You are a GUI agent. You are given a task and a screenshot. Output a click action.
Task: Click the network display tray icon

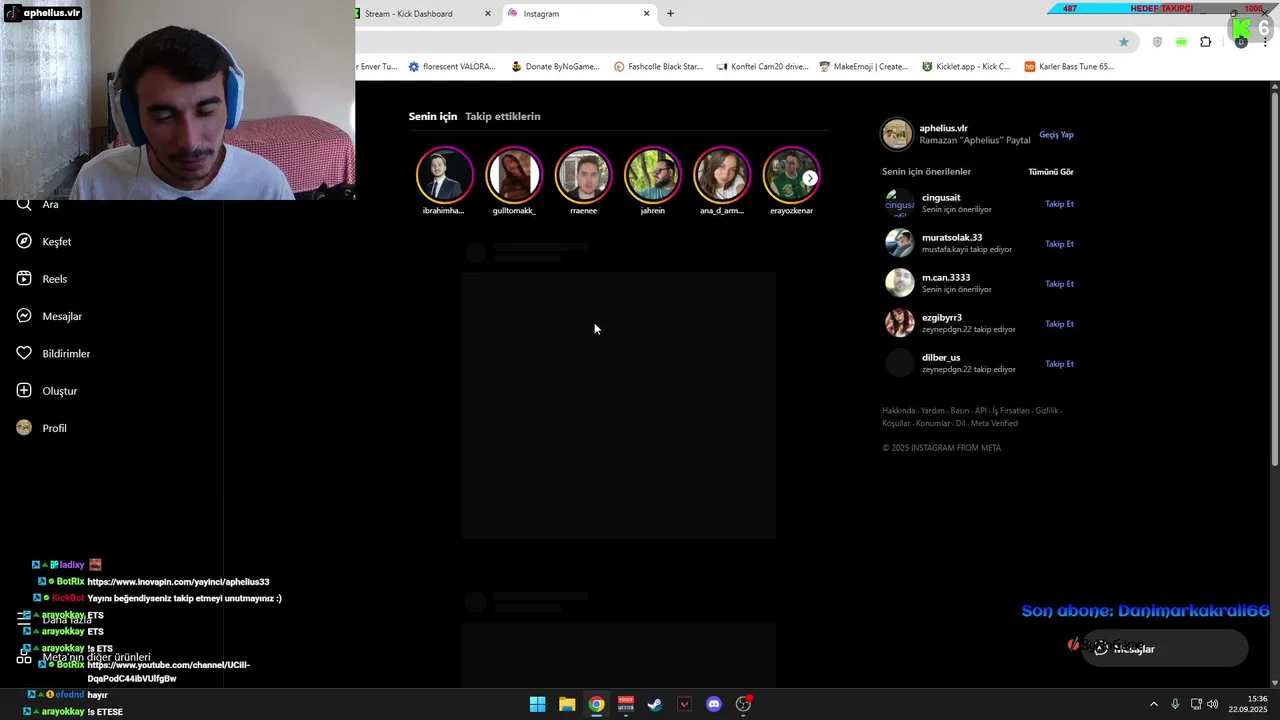point(1196,704)
